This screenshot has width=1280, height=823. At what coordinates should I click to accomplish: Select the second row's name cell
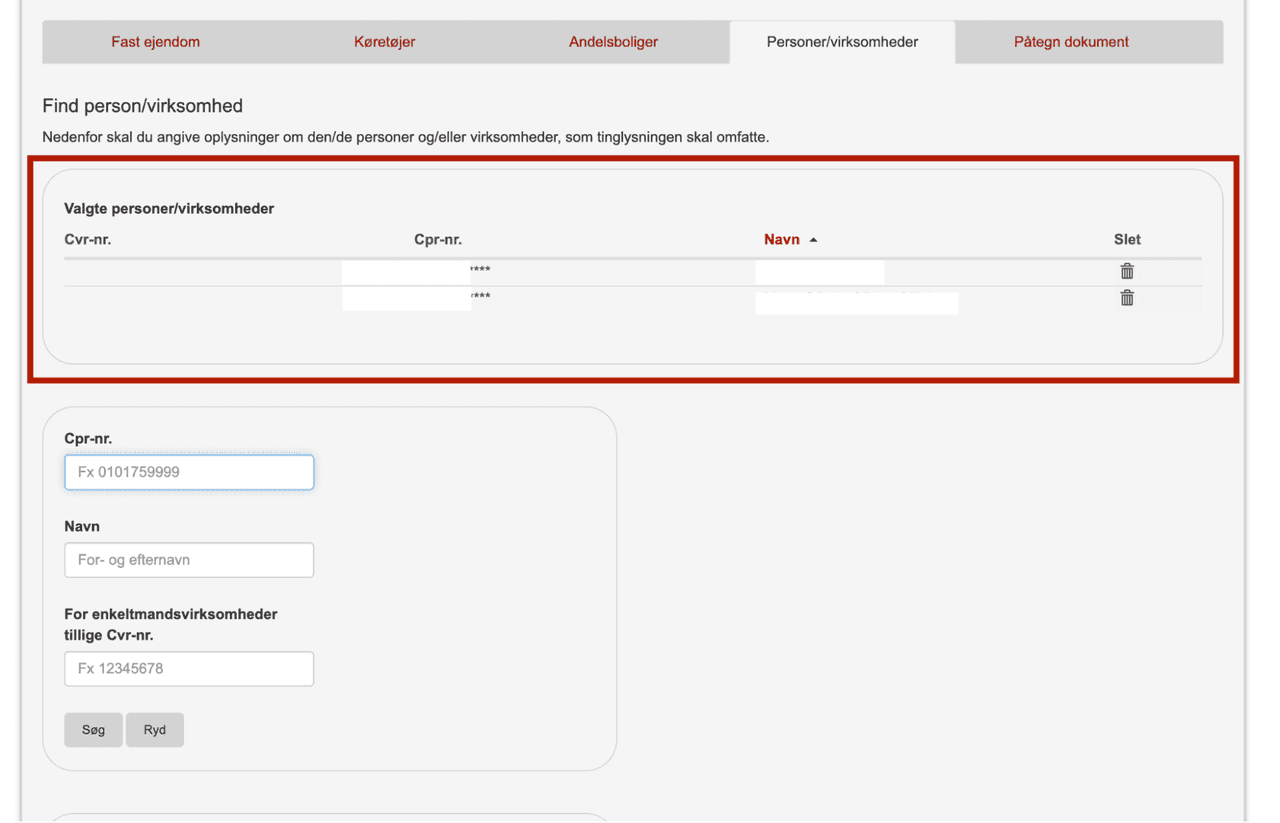pyautogui.click(x=856, y=301)
